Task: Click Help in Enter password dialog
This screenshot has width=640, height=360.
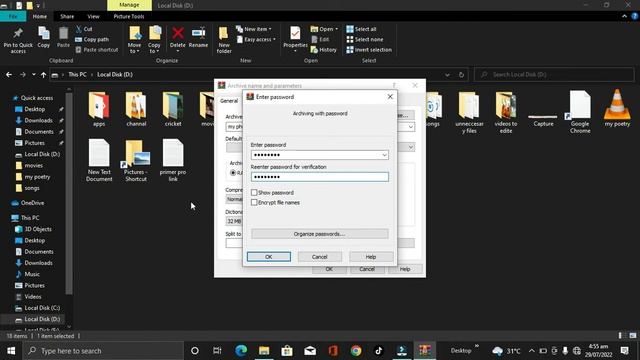Action: click(371, 256)
